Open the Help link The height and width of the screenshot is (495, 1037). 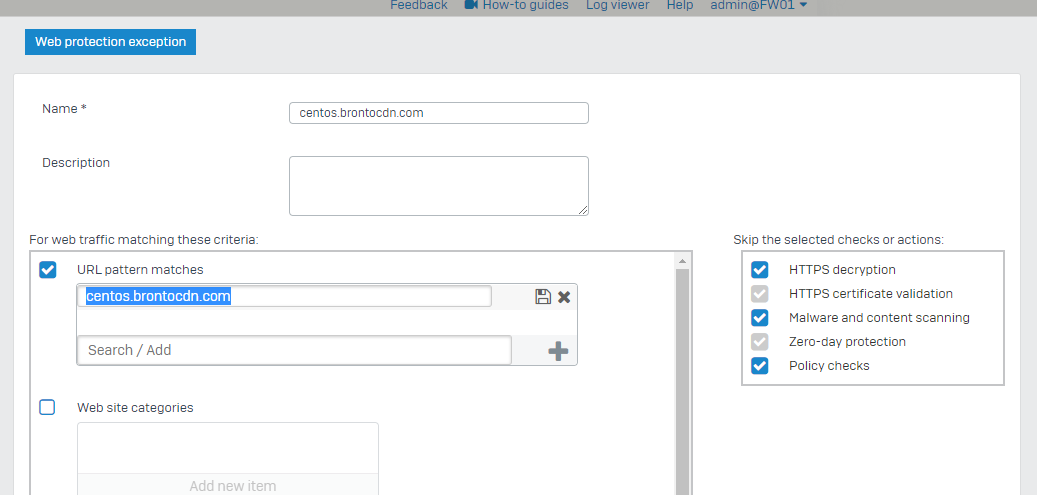click(x=680, y=5)
